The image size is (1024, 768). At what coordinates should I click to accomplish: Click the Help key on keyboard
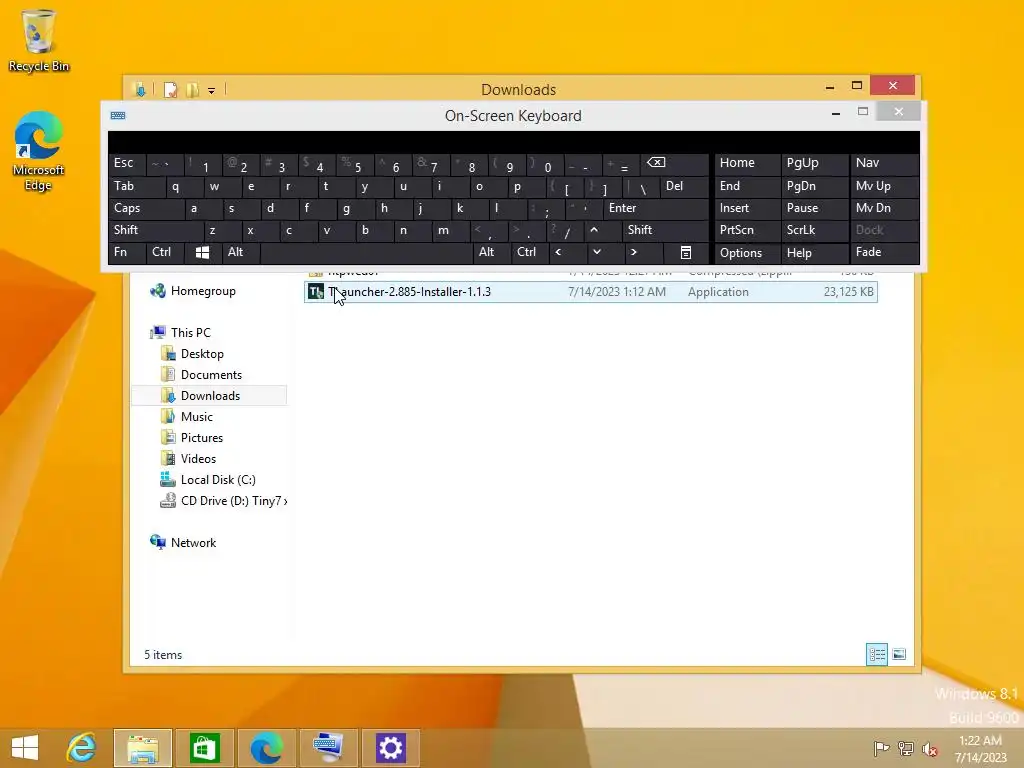[815, 253]
